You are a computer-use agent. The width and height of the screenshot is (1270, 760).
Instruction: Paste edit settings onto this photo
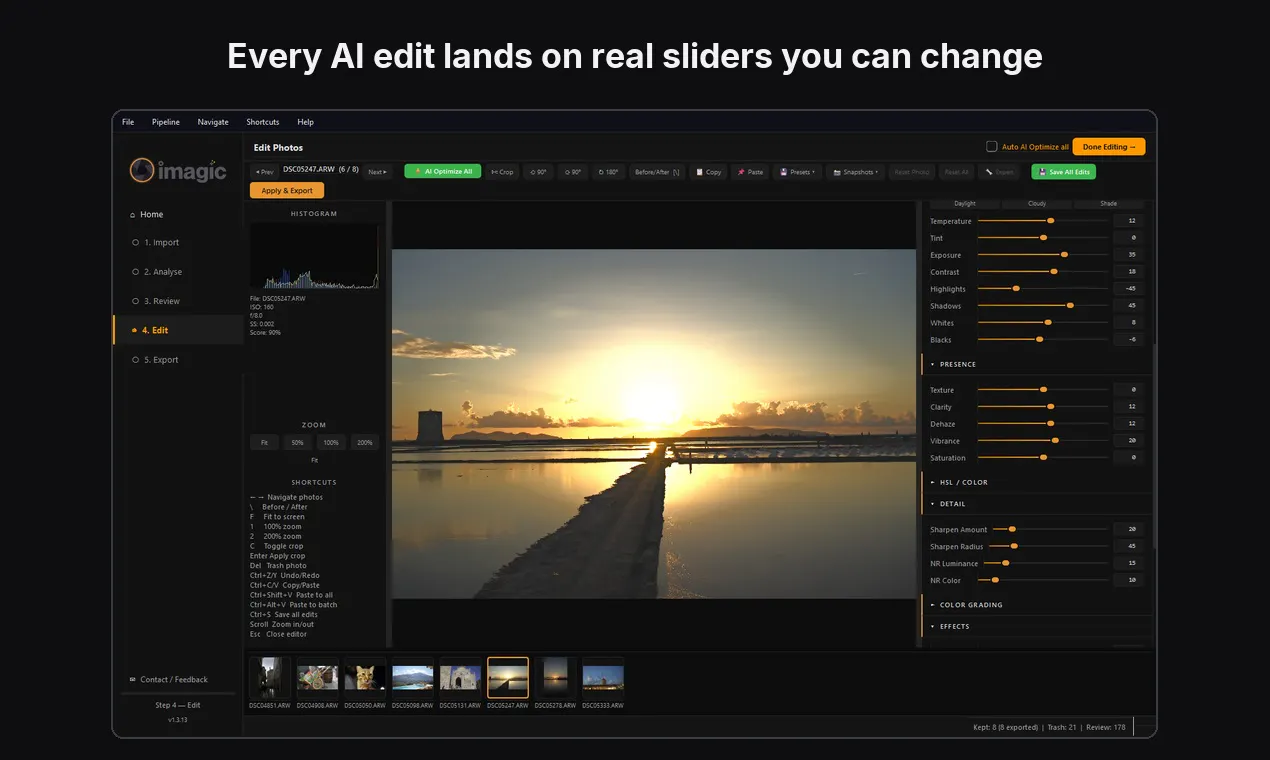[750, 172]
